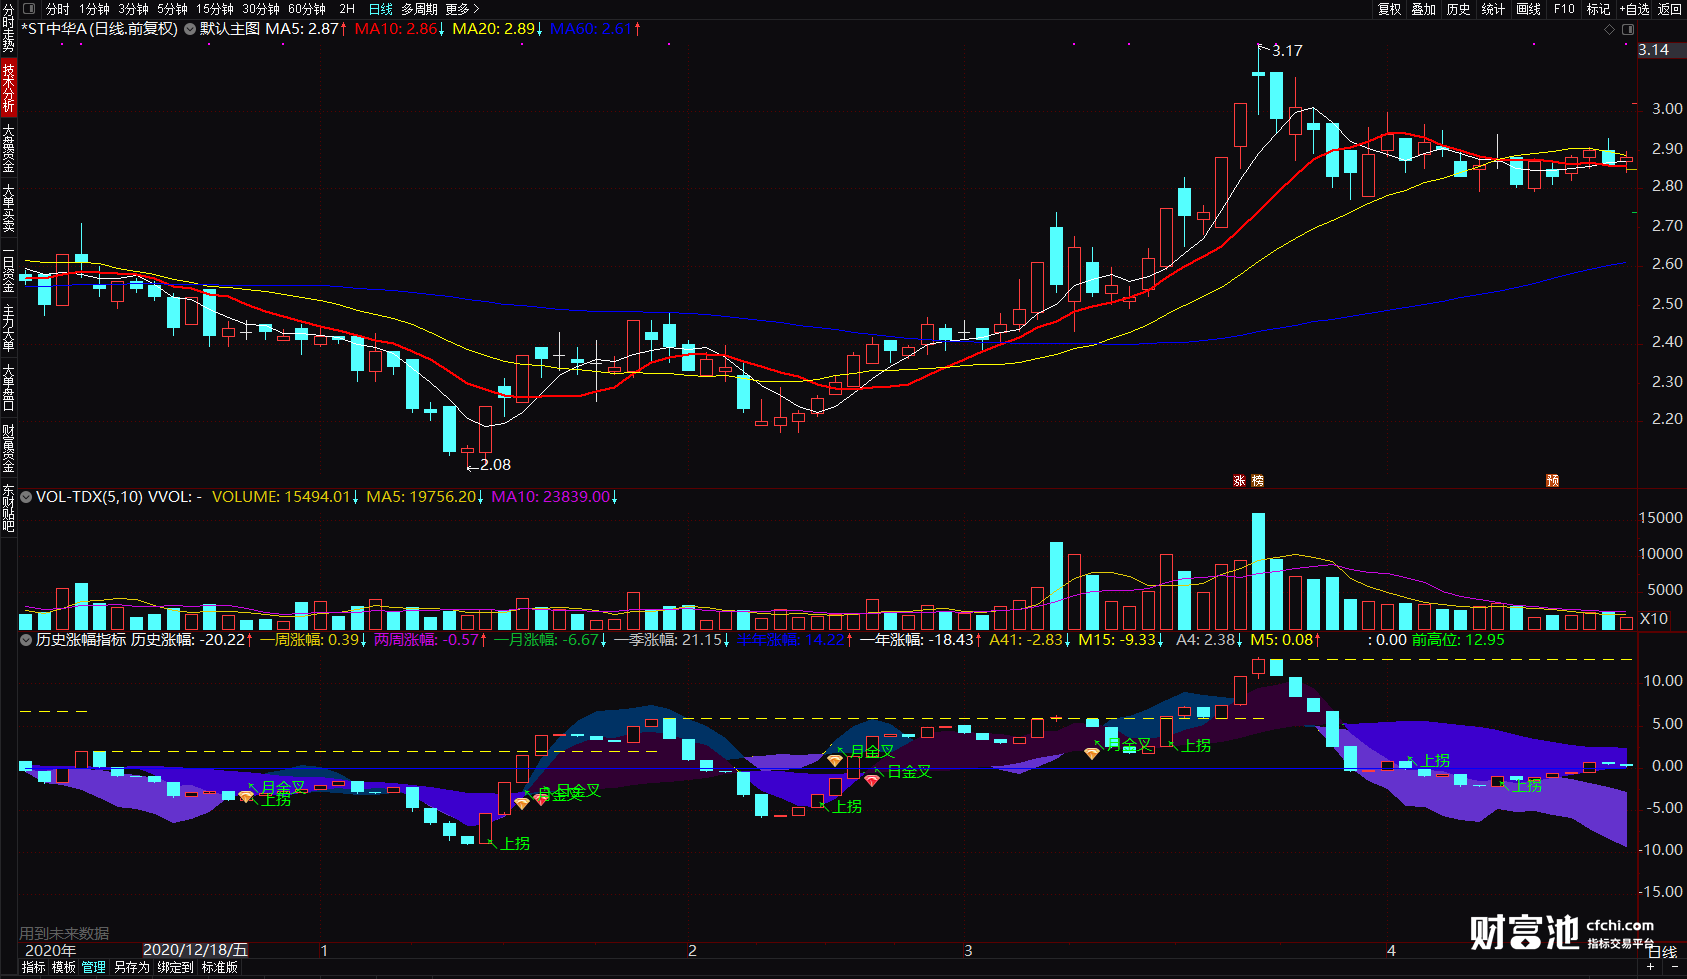Click the 3.17 high price label
Image resolution: width=1687 pixels, height=979 pixels.
1287,51
